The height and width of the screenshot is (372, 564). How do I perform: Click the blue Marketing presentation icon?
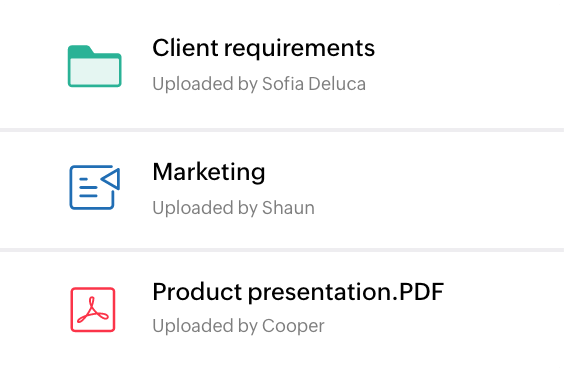[x=95, y=187]
